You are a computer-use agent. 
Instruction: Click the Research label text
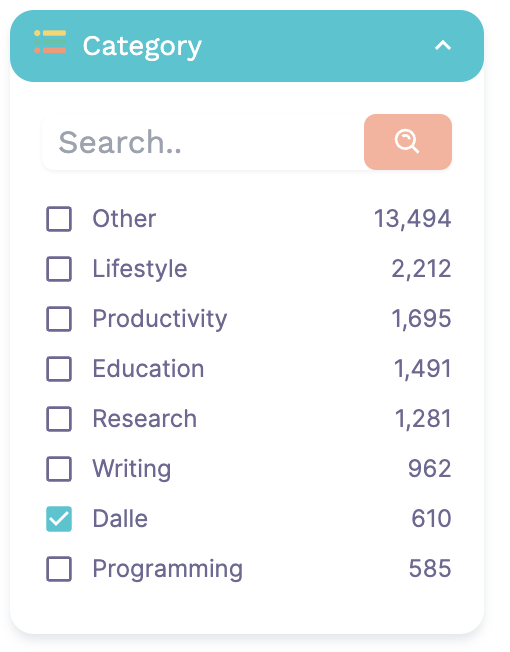click(x=145, y=419)
